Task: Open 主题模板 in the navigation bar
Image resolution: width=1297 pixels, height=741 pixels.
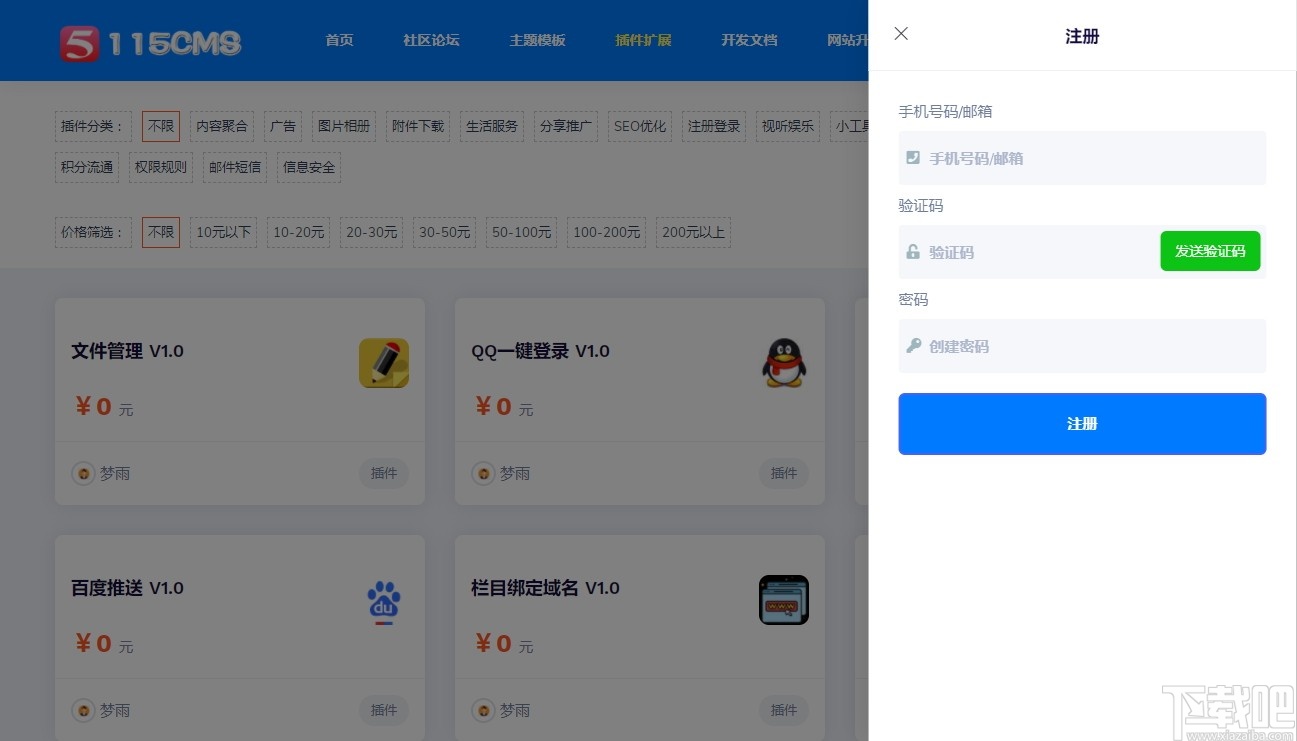Action: [x=537, y=40]
